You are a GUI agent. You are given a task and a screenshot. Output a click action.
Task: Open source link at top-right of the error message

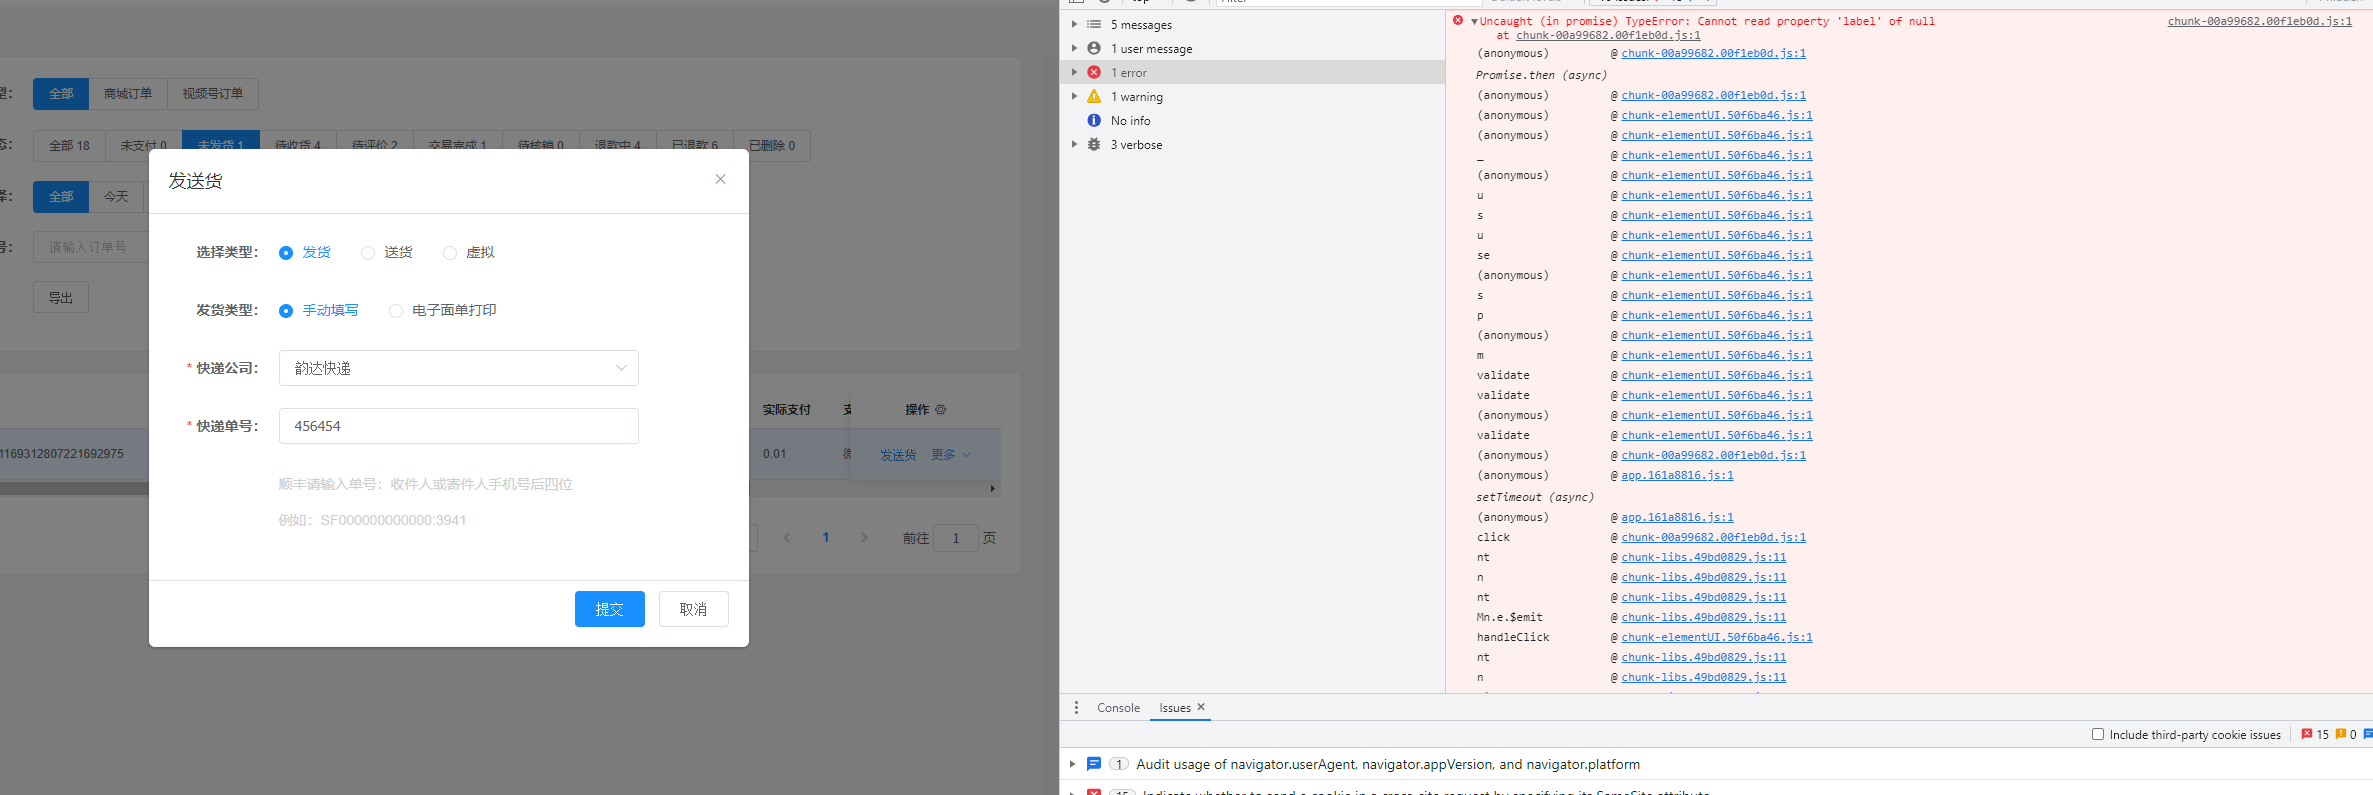pos(2259,21)
